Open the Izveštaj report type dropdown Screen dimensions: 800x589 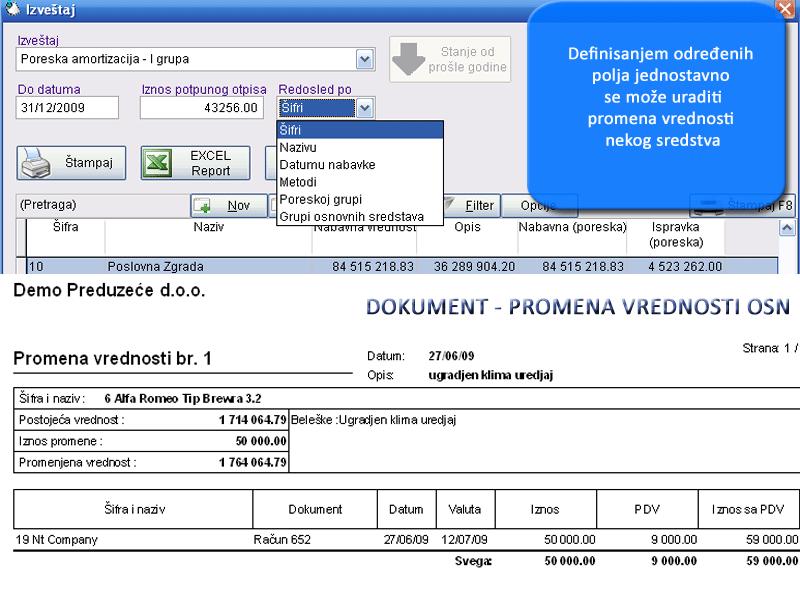365,59
